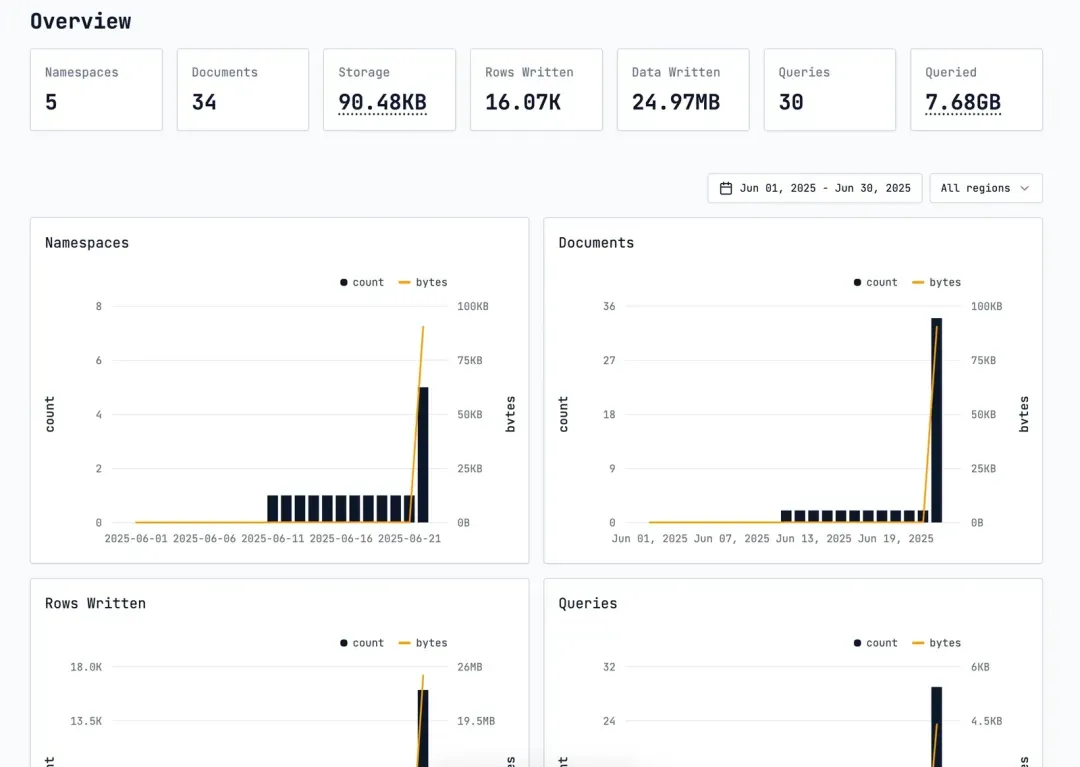Toggle bytes legend in Namespaces chart
This screenshot has width=1080, height=767.
pos(423,282)
